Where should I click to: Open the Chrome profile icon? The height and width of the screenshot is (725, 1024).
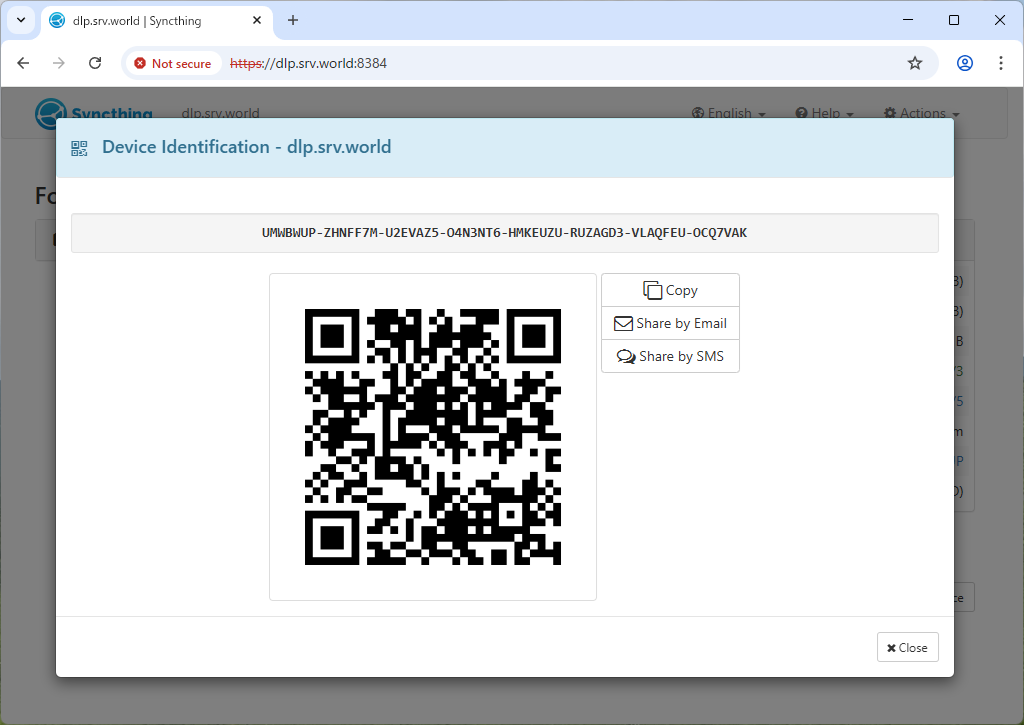point(964,63)
